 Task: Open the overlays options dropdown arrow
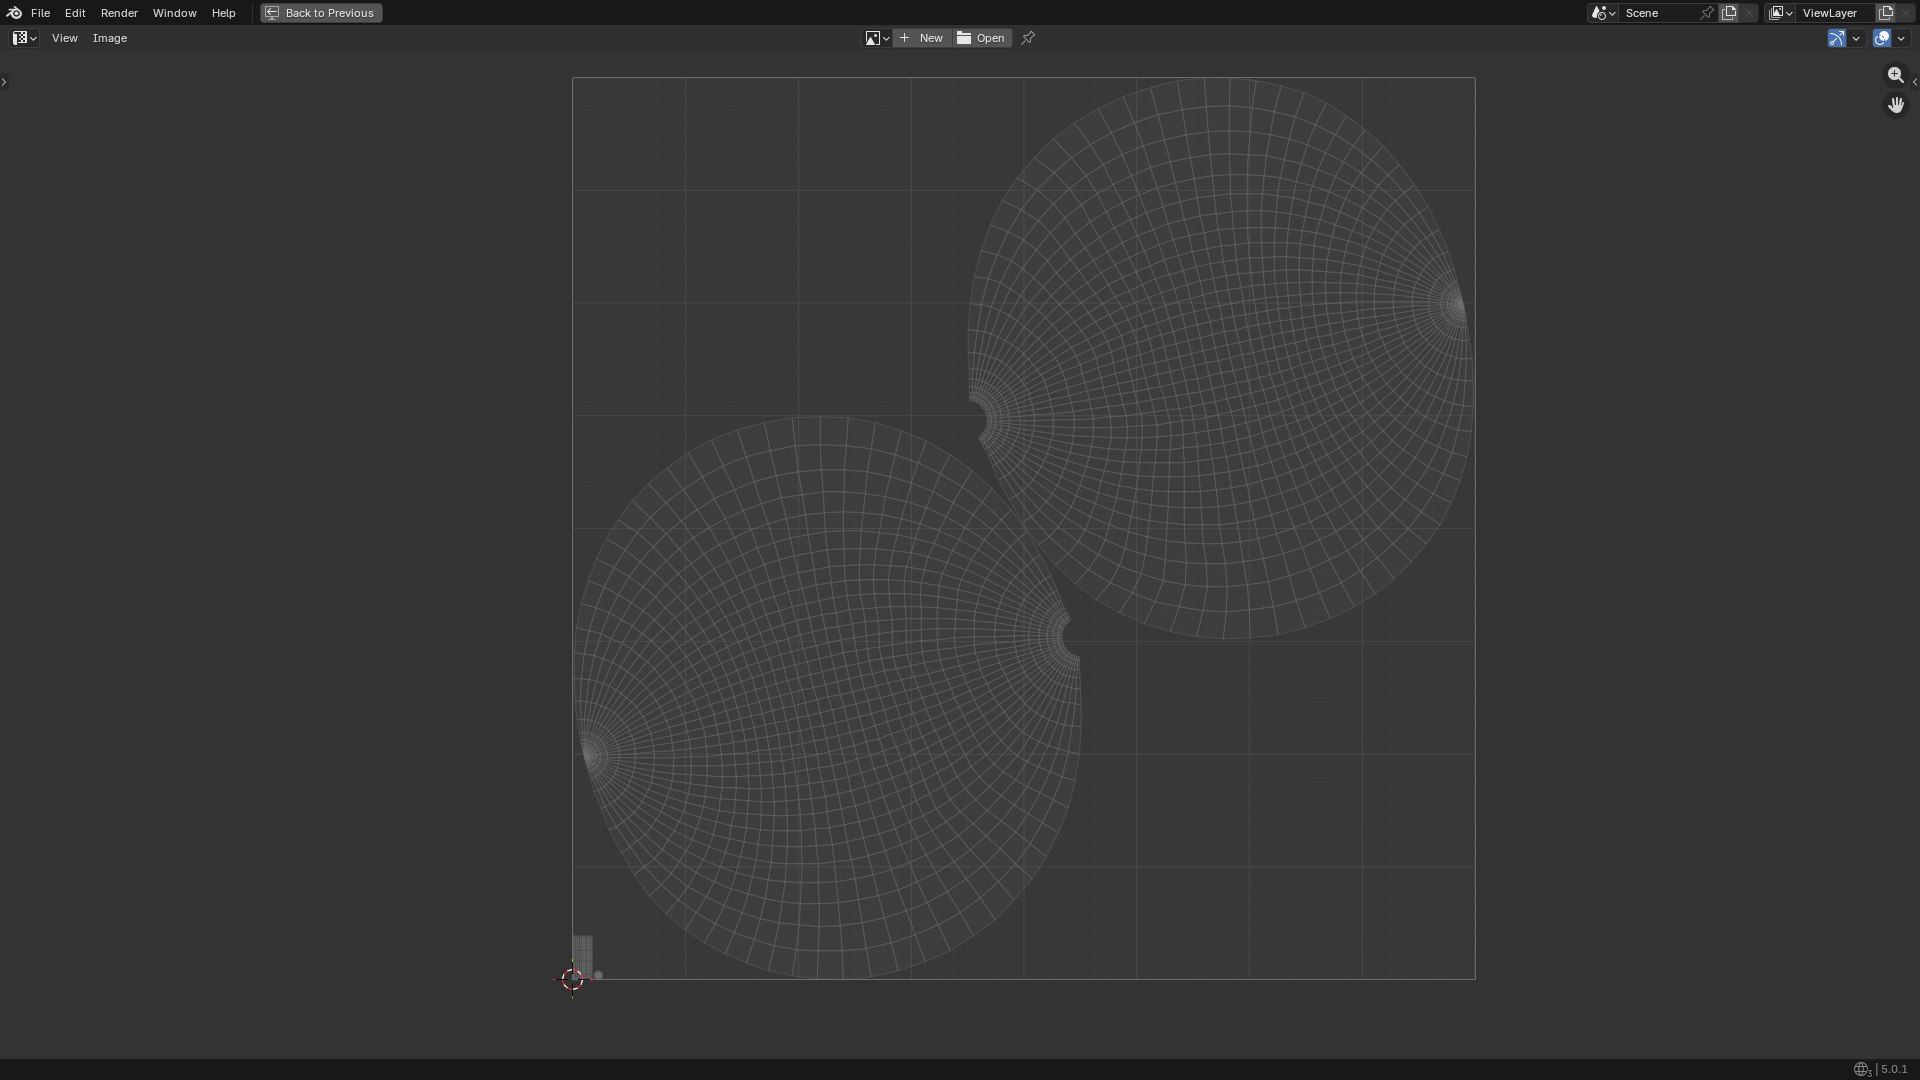click(1901, 38)
